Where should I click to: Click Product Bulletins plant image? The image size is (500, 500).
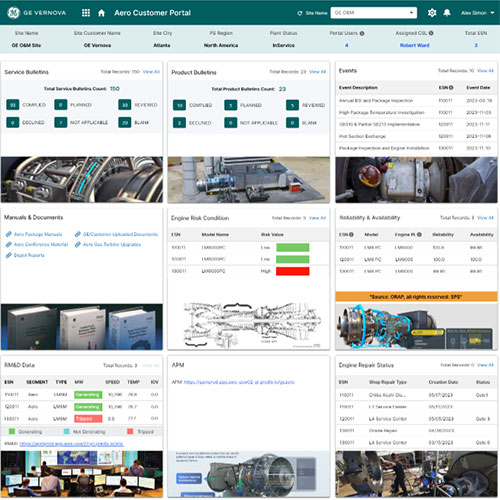point(249,180)
